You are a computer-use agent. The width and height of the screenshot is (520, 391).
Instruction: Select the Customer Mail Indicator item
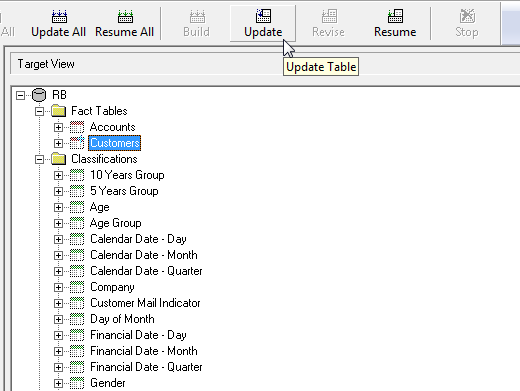[x=145, y=303]
